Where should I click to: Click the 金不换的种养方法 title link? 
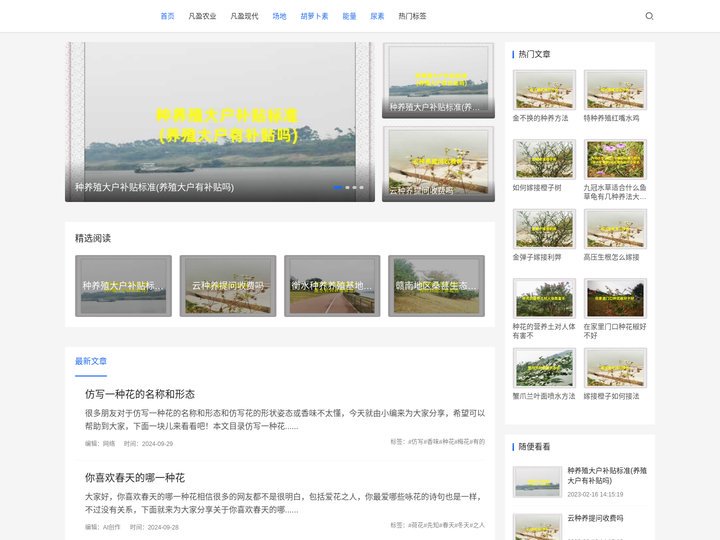pyautogui.click(x=540, y=118)
